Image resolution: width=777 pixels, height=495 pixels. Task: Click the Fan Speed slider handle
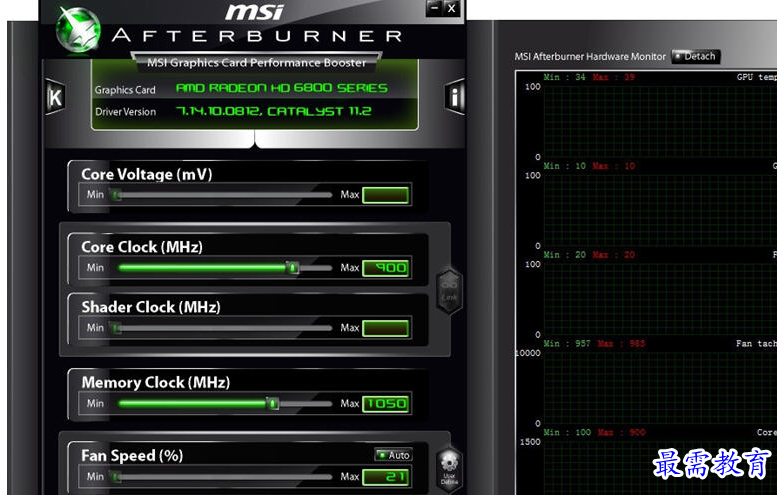pos(117,477)
